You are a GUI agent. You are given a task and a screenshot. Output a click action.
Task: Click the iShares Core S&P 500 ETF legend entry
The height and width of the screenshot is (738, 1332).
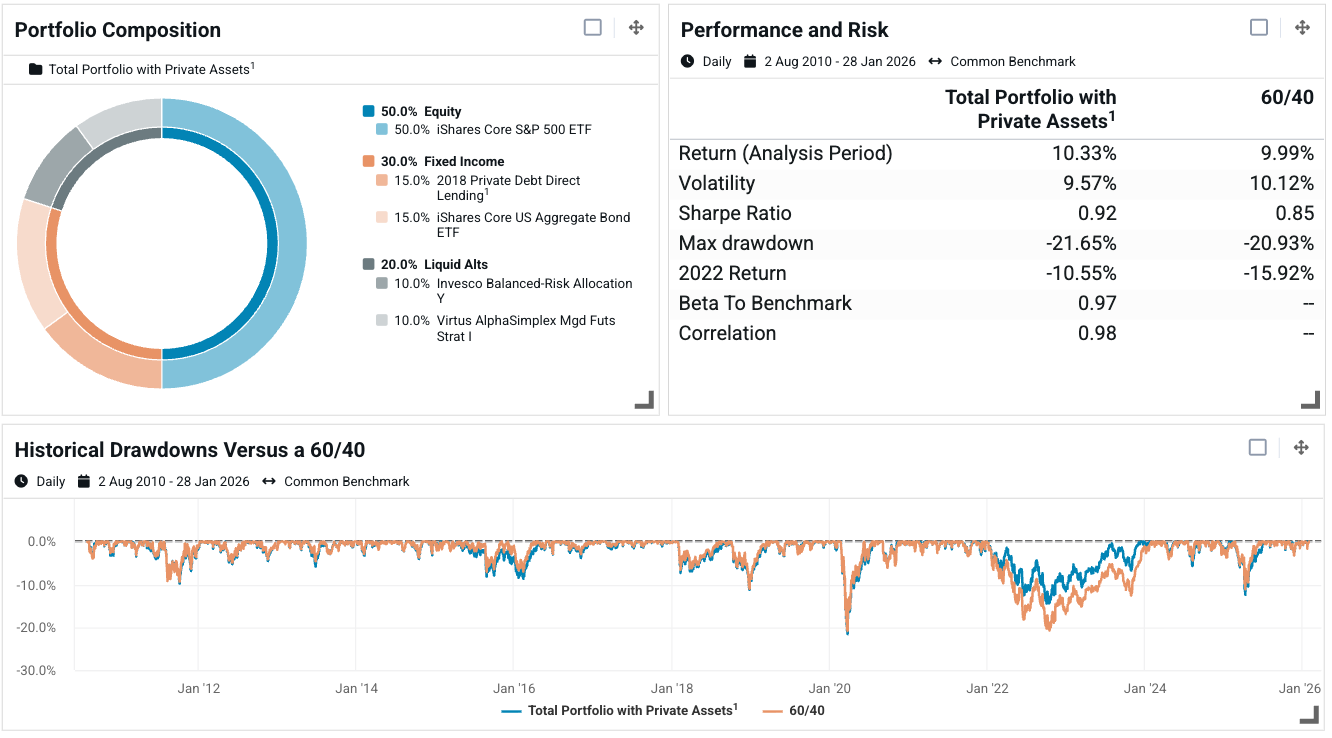pyautogui.click(x=513, y=129)
